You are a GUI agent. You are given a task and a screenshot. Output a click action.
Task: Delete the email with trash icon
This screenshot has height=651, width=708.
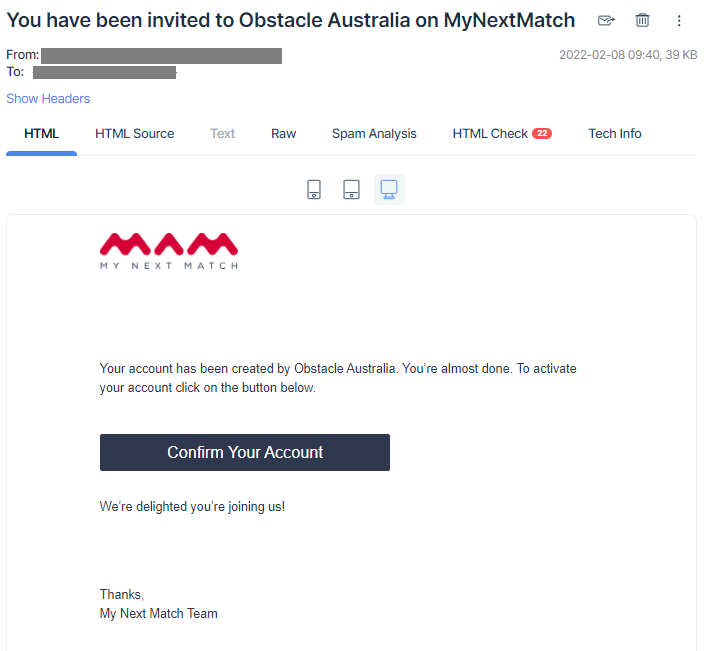[x=642, y=20]
